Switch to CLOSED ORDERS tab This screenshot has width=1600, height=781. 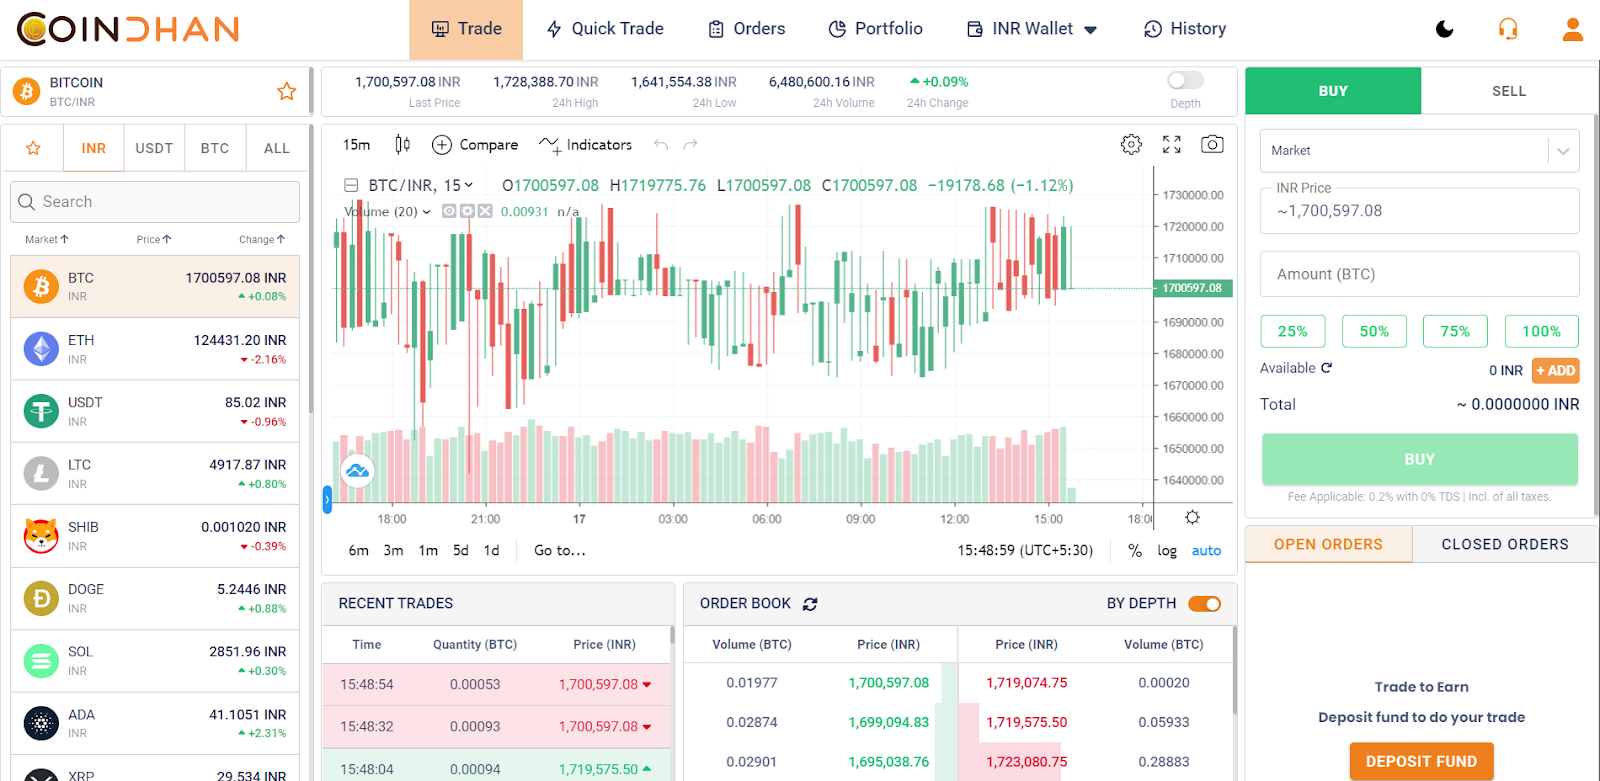[1505, 545]
